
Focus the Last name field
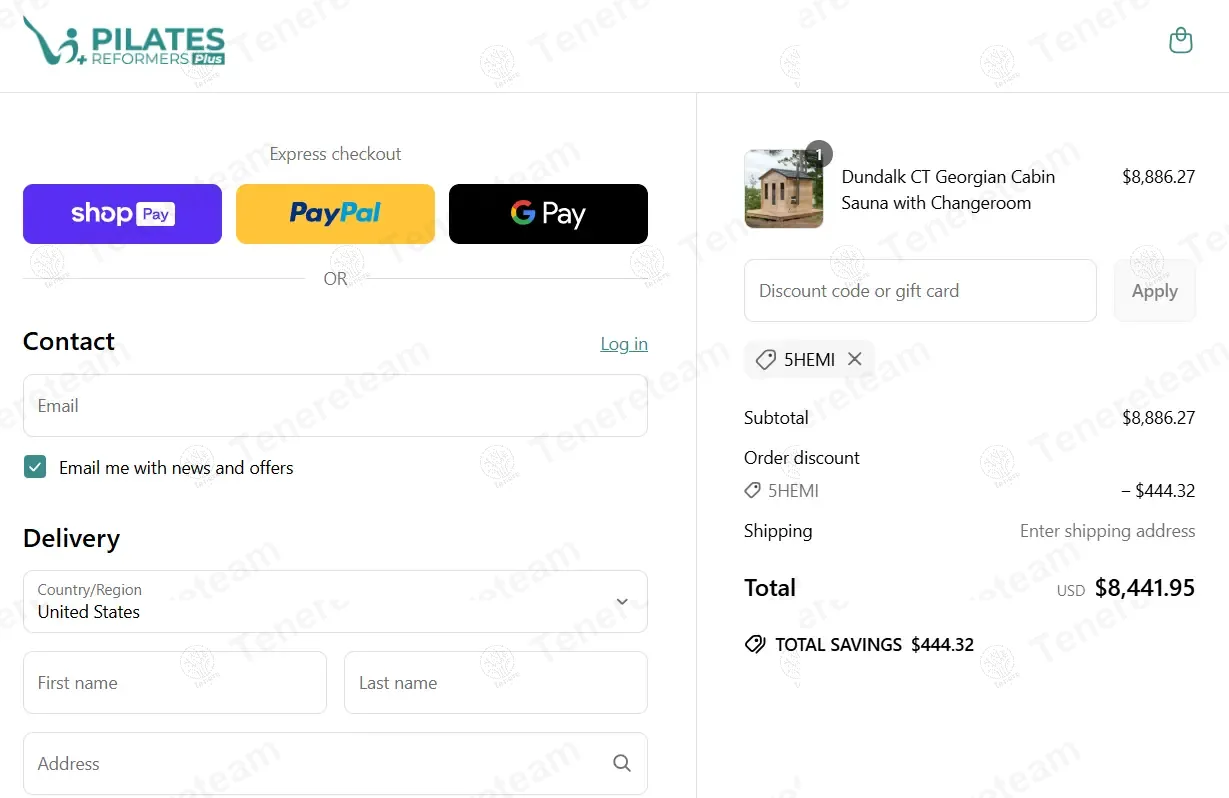click(496, 682)
